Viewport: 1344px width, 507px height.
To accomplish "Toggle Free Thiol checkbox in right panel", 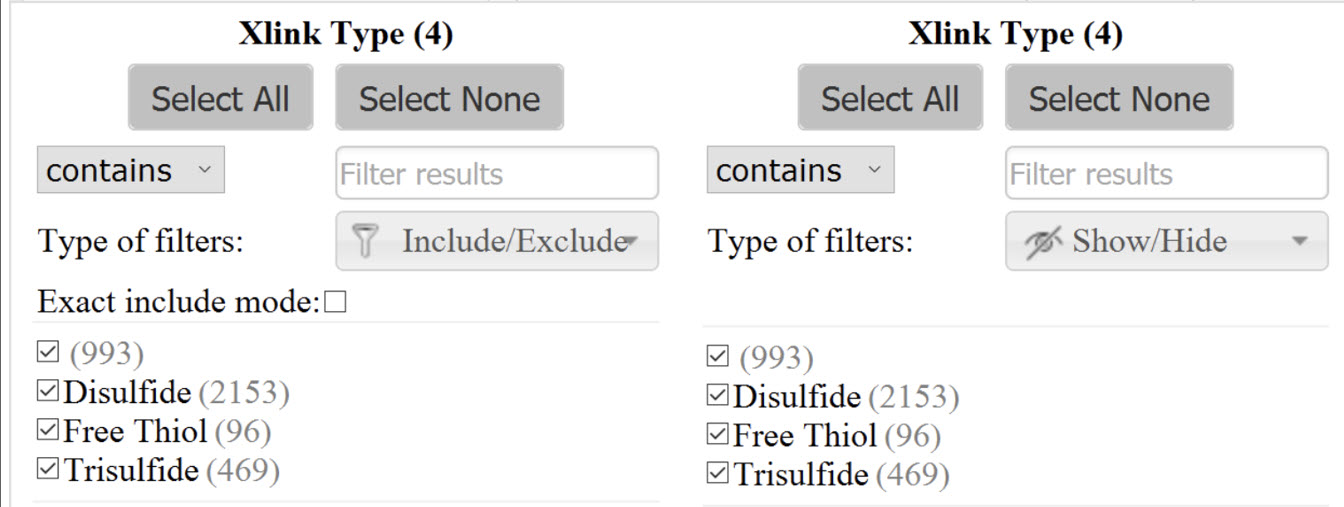I will click(717, 435).
